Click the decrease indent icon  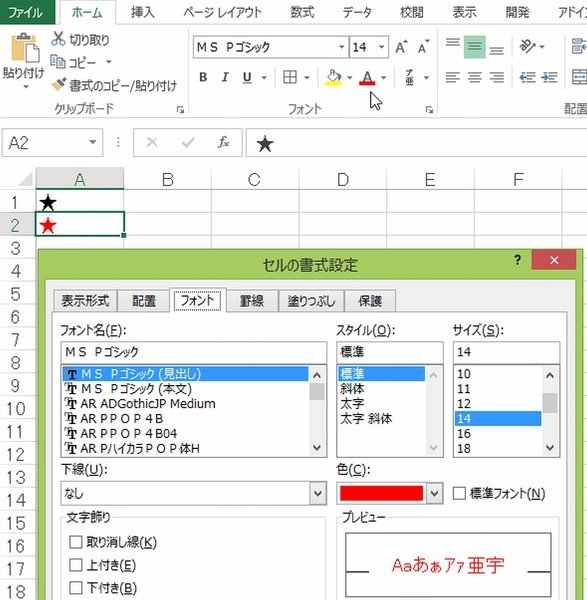527,77
